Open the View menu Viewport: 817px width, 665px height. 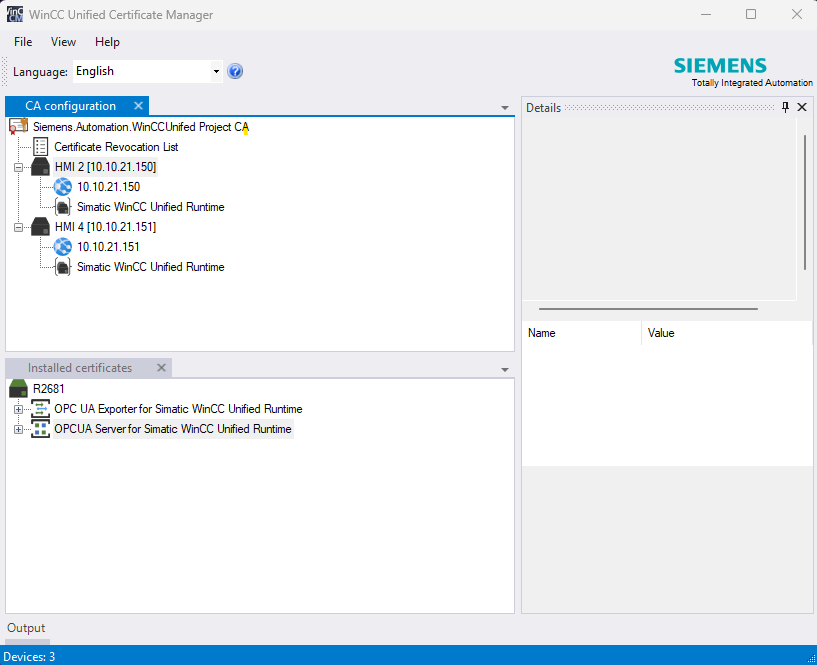[64, 42]
